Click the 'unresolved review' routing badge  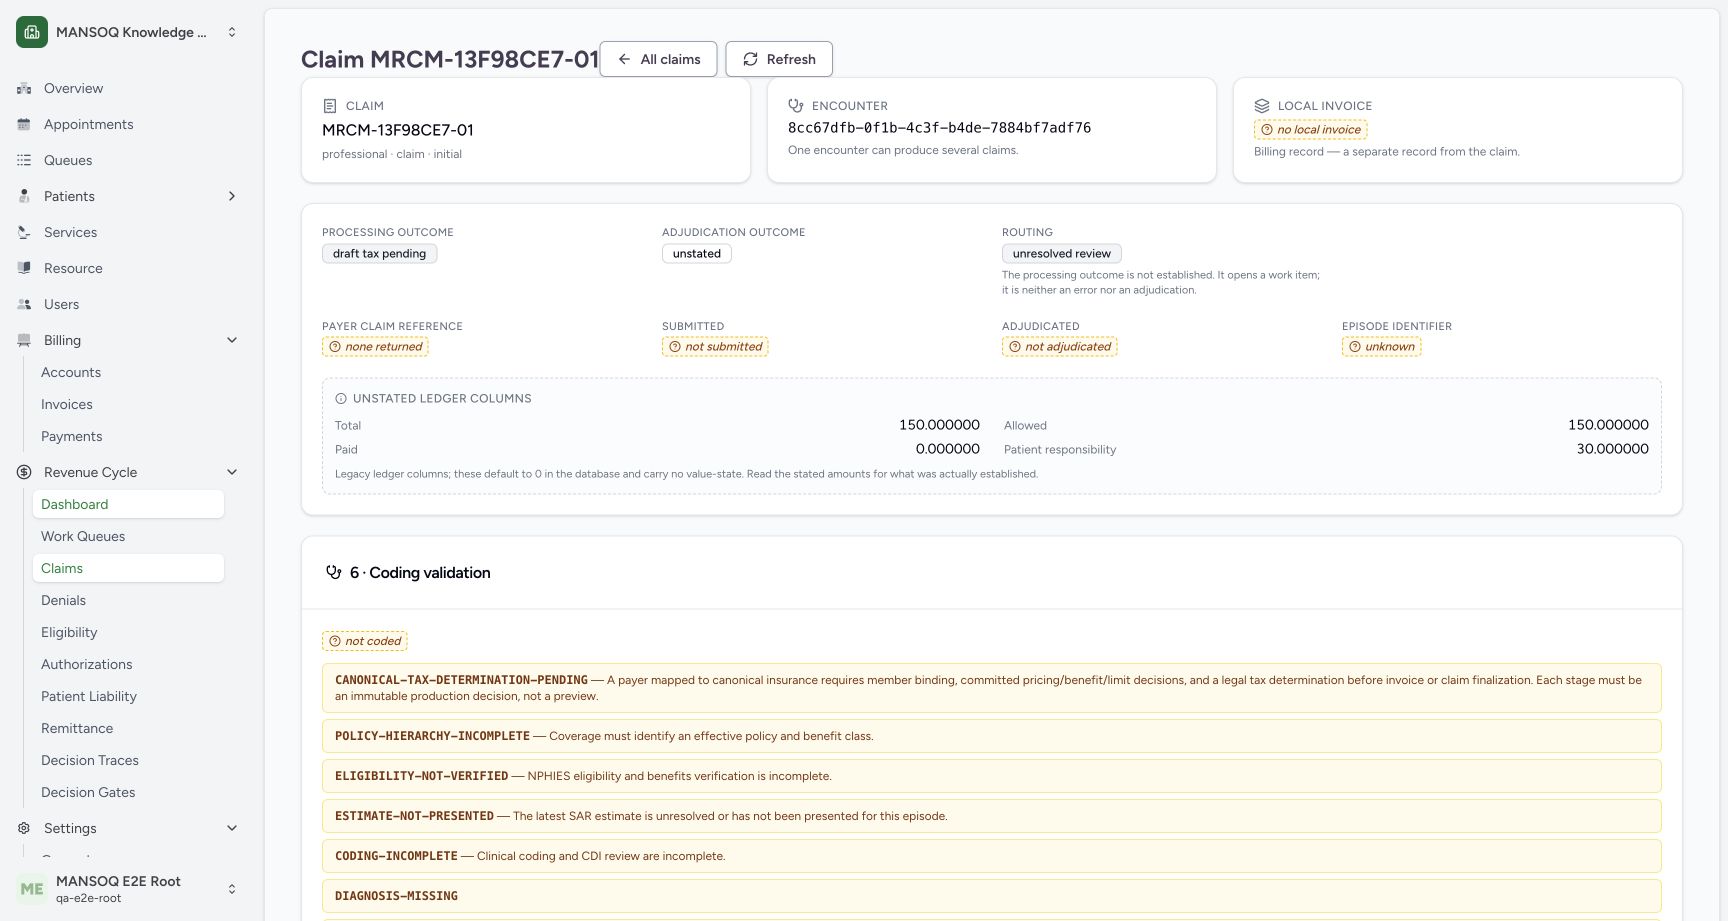[x=1061, y=254]
